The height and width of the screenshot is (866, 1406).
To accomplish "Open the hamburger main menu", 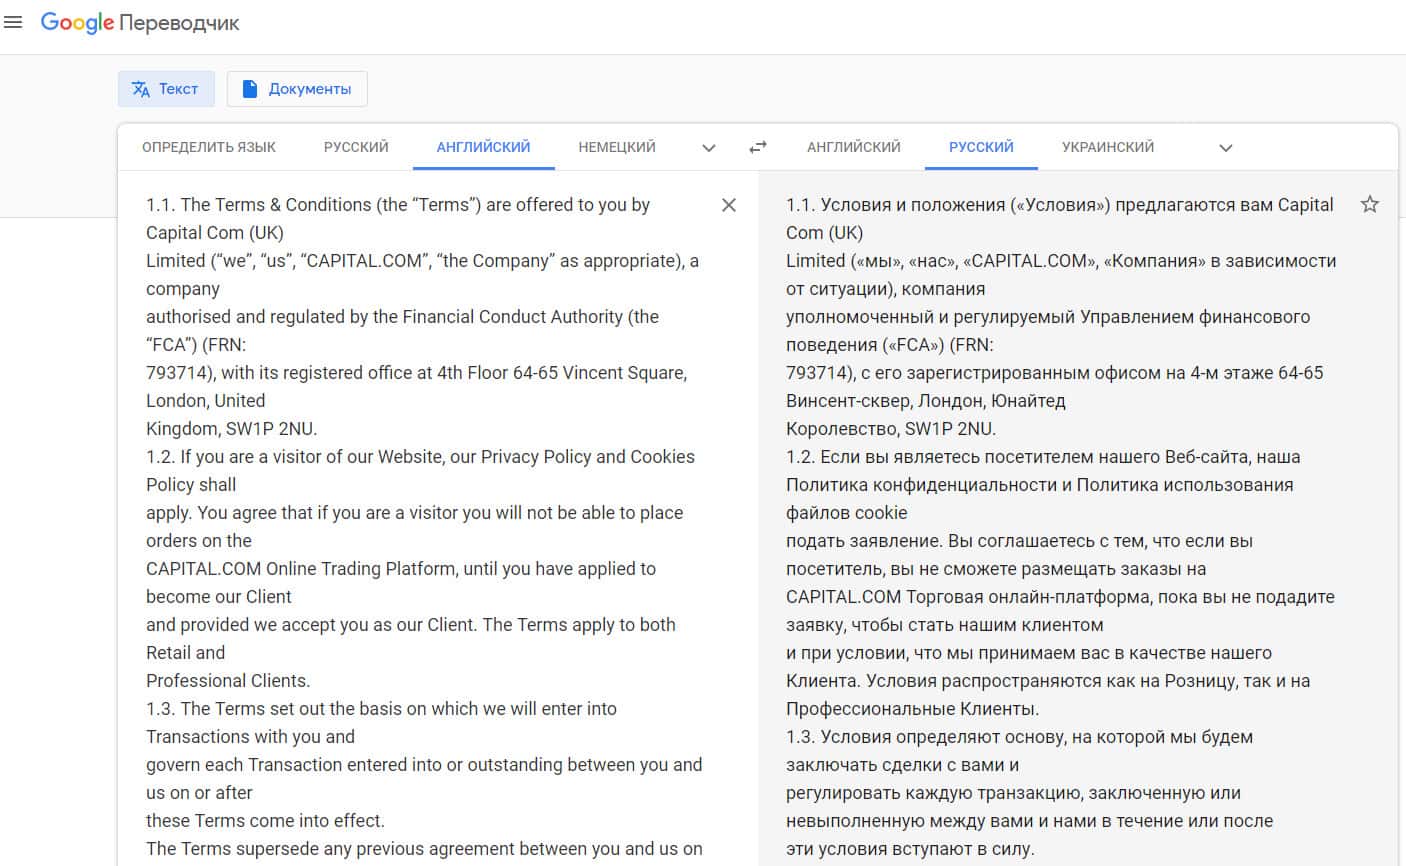I will tap(13, 22).
